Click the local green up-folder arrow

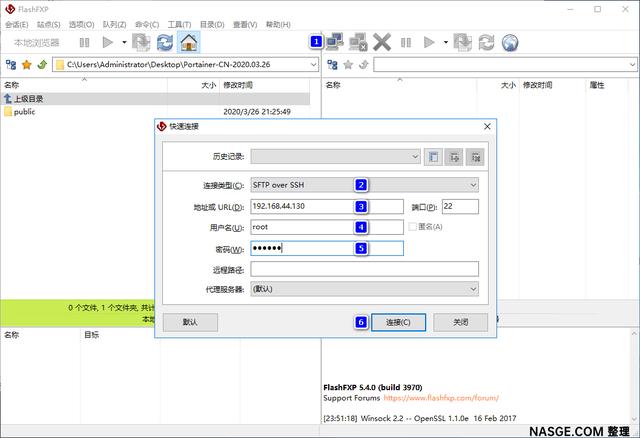(x=42, y=64)
